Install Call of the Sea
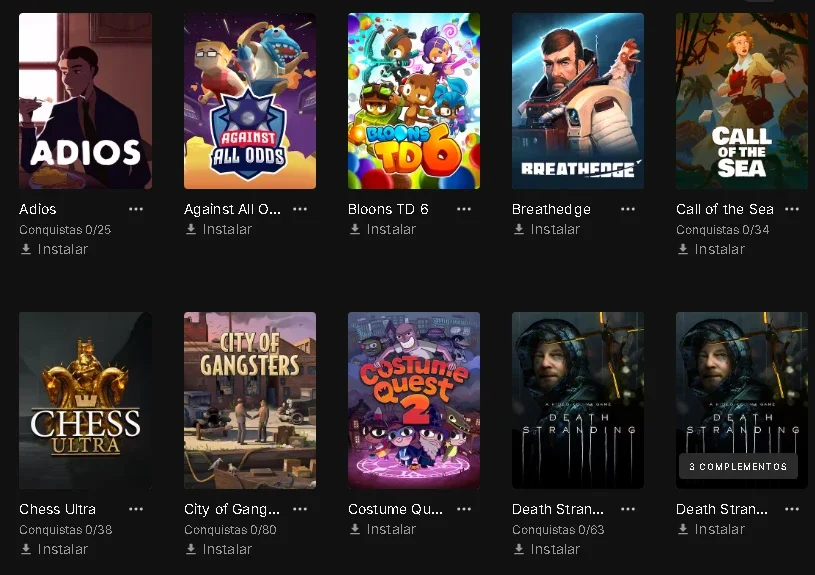This screenshot has height=575, width=815. [x=711, y=250]
